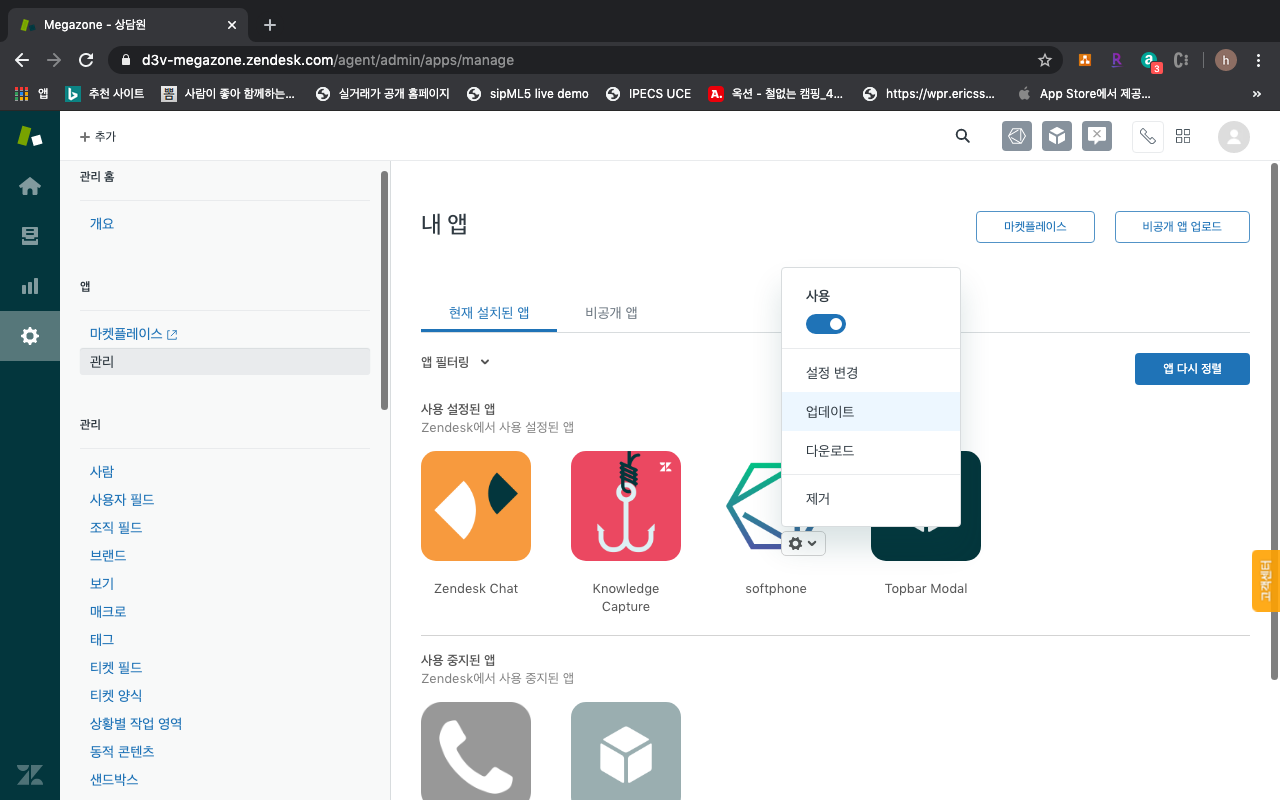The height and width of the screenshot is (800, 1280).
Task: Open 상황별 작업 영역 admin link
Action: pyautogui.click(x=136, y=723)
